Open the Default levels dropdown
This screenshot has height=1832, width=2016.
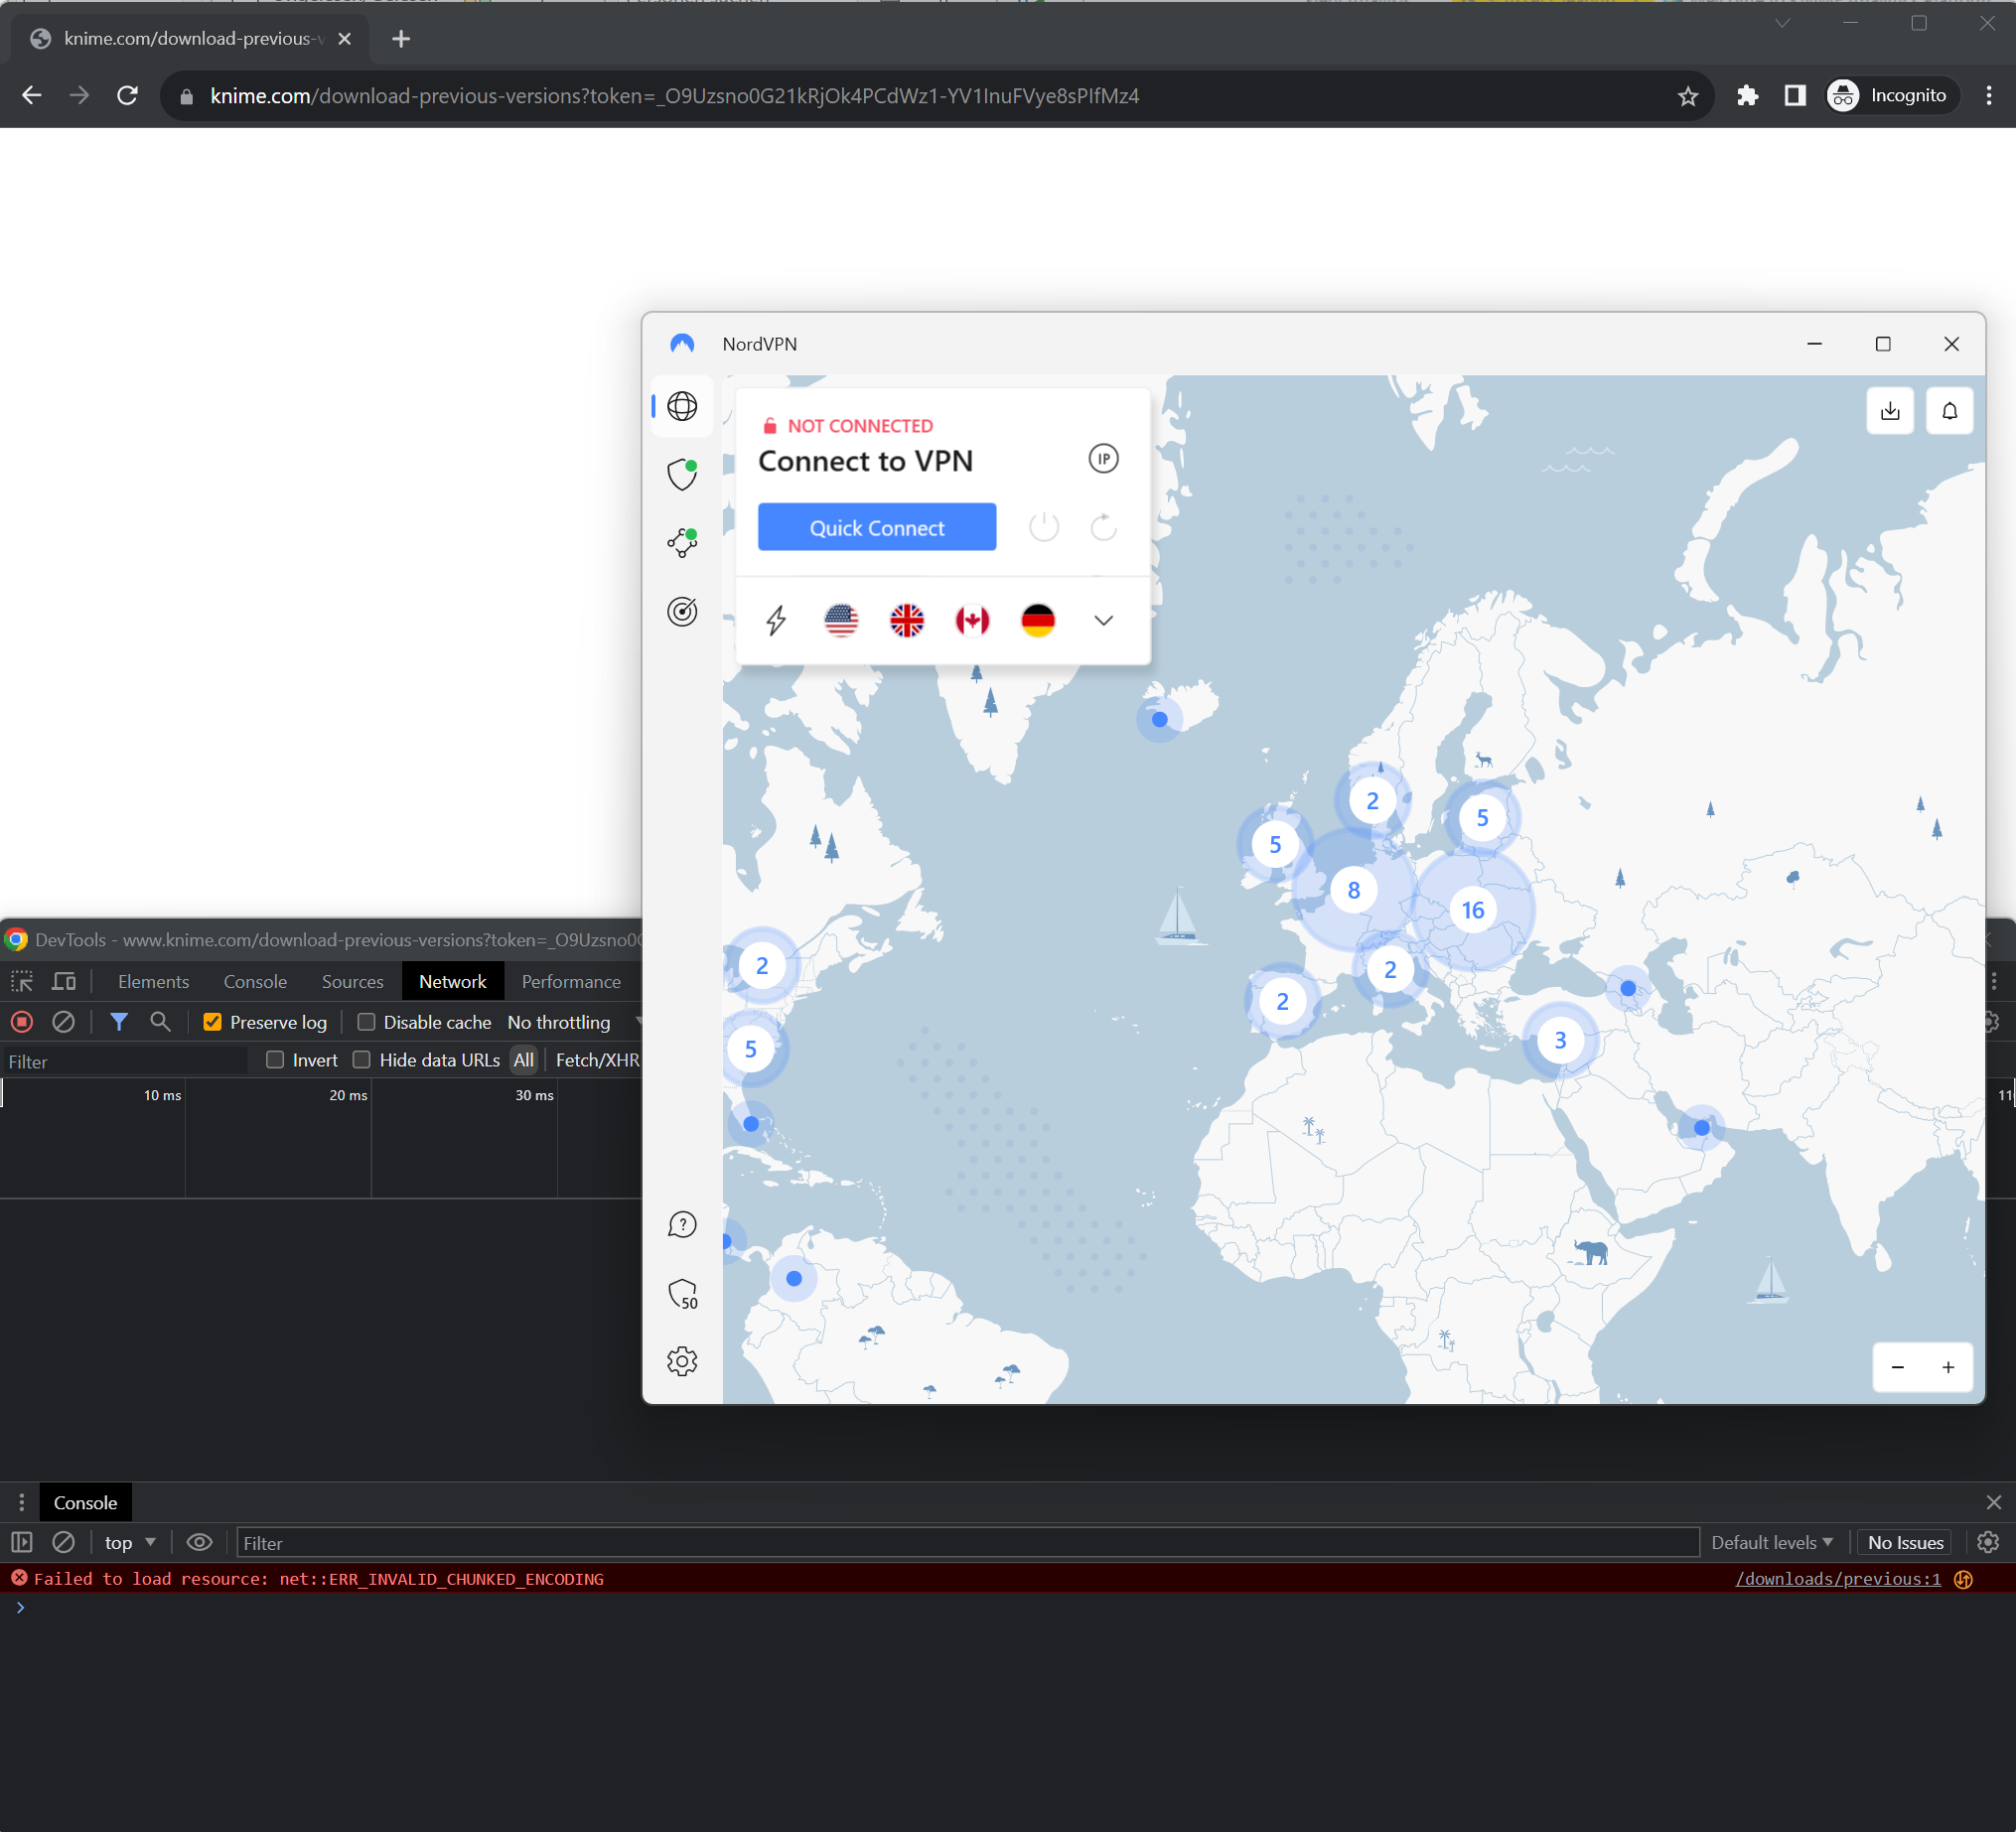click(x=1771, y=1542)
